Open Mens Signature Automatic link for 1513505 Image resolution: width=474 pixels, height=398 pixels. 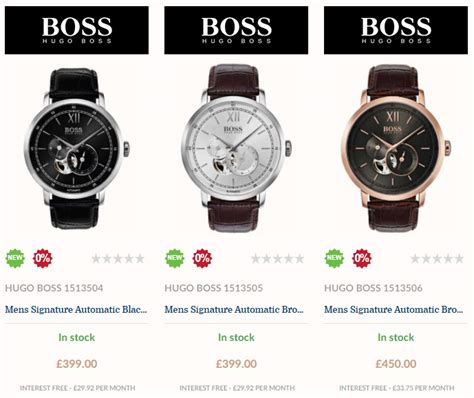click(x=234, y=310)
